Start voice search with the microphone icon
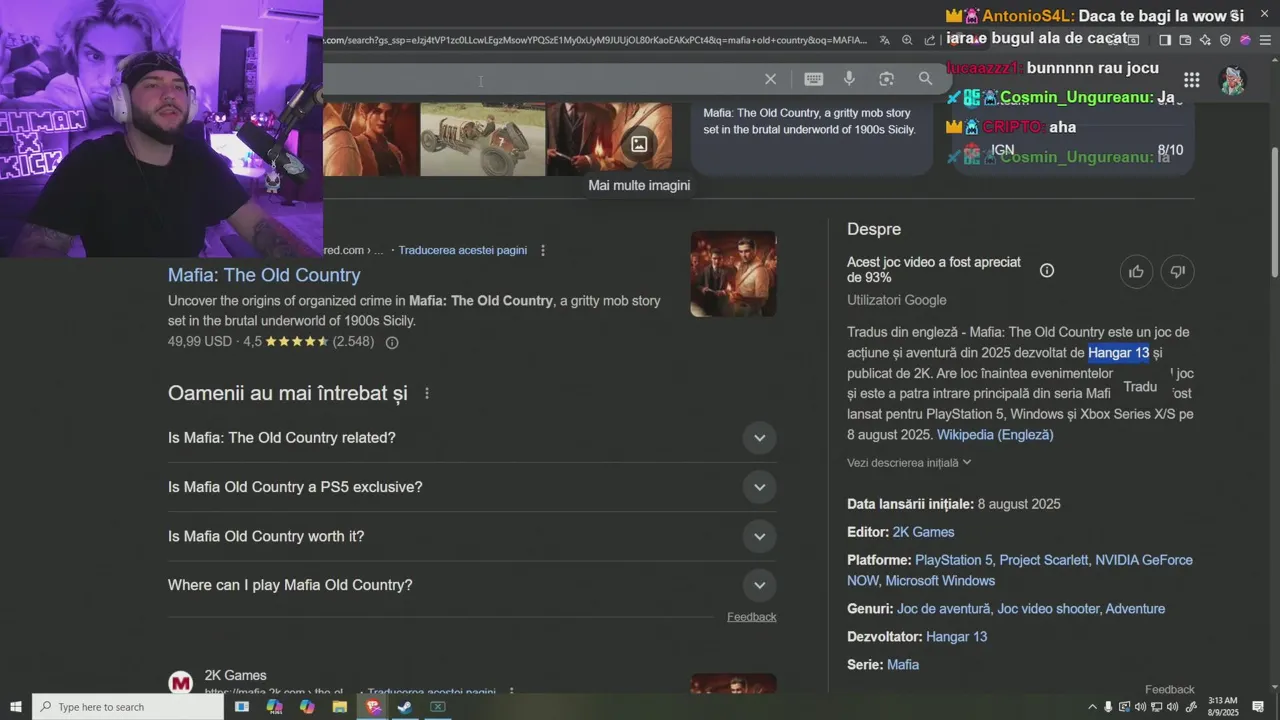1280x720 pixels. click(849, 79)
